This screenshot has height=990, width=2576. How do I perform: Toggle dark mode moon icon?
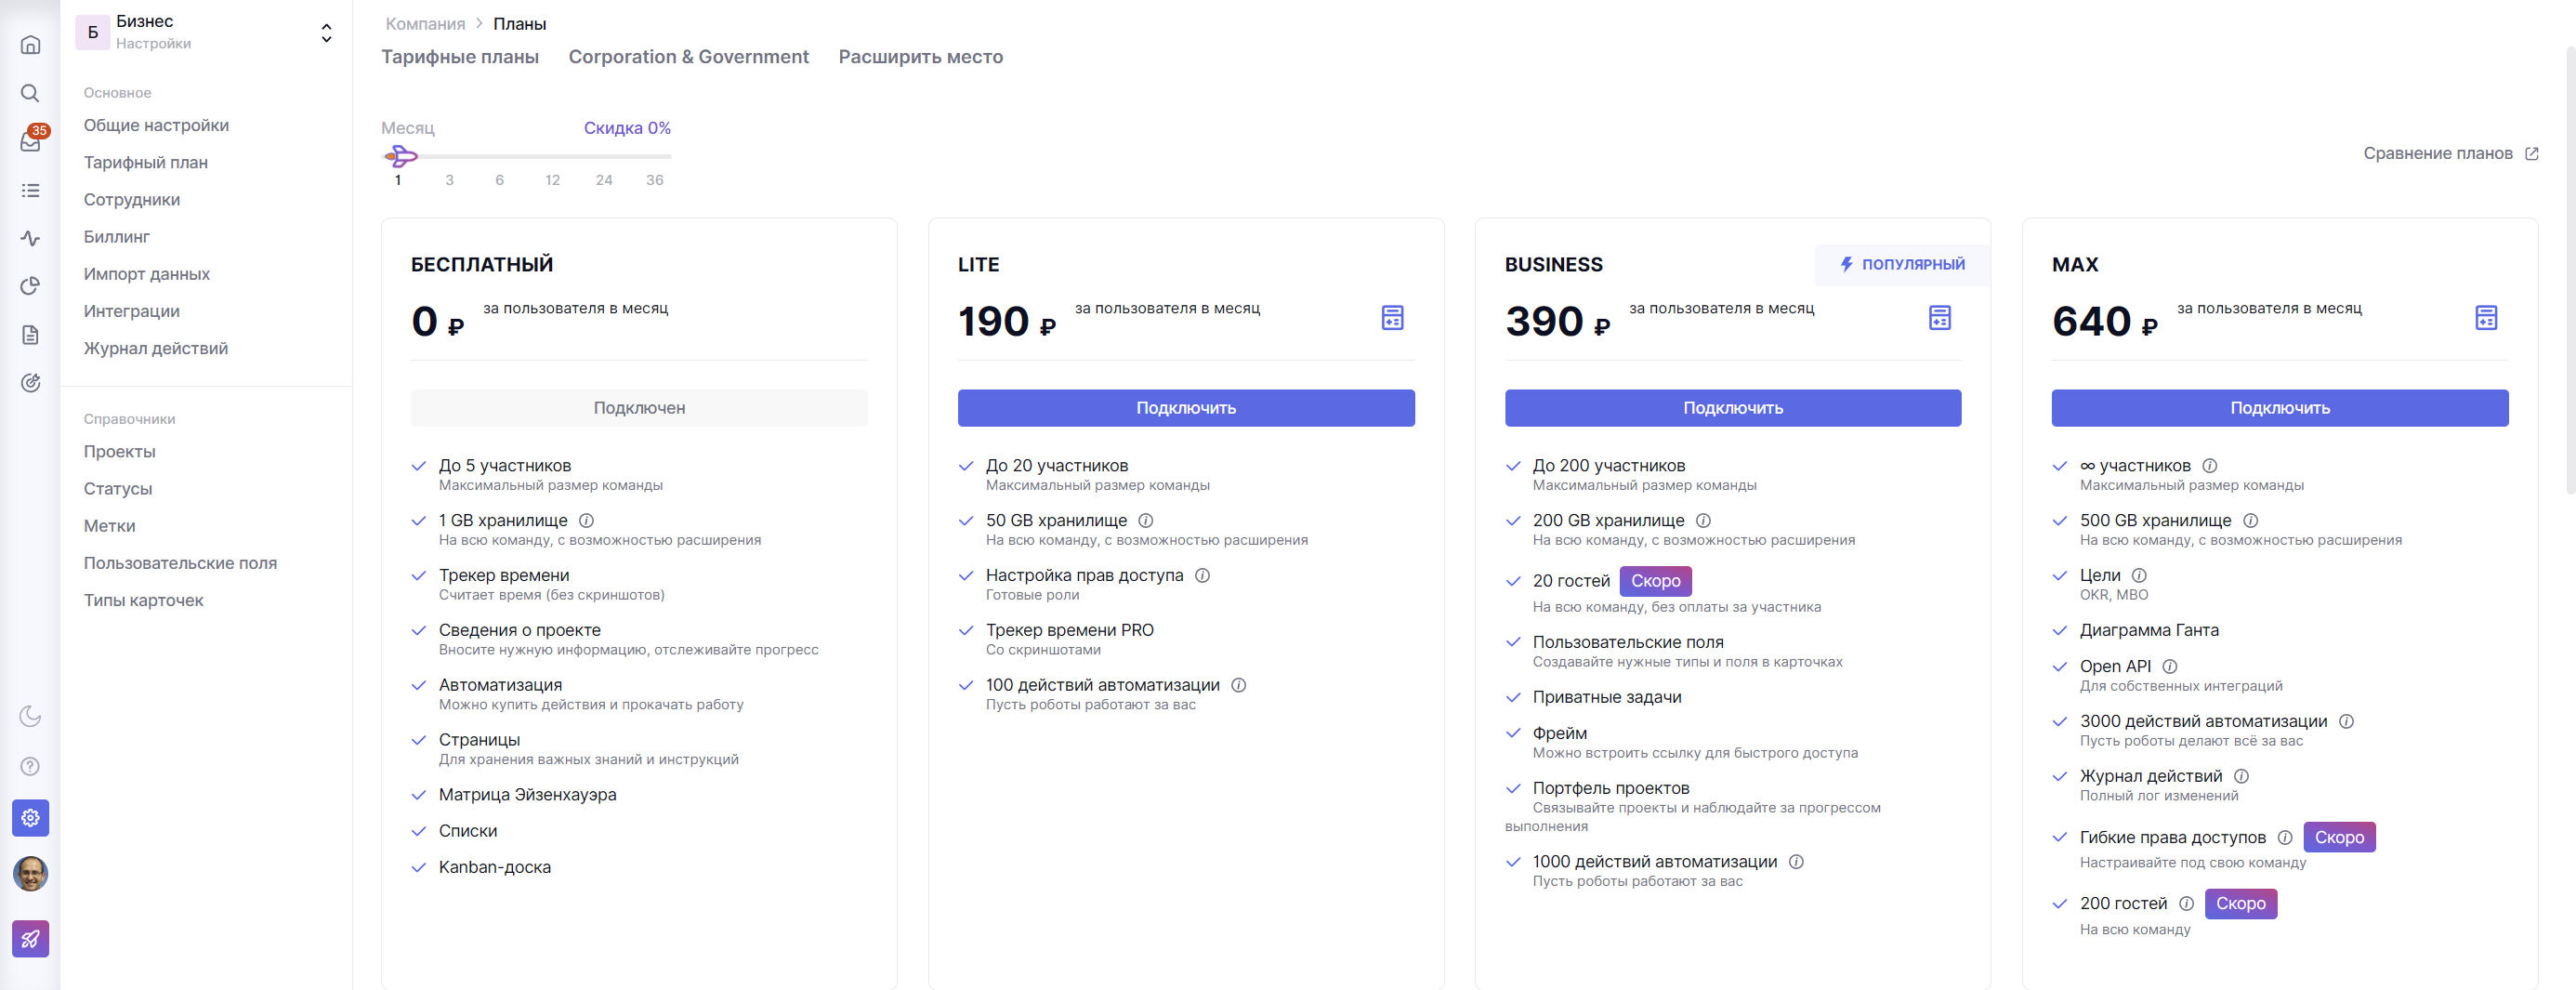(x=31, y=716)
